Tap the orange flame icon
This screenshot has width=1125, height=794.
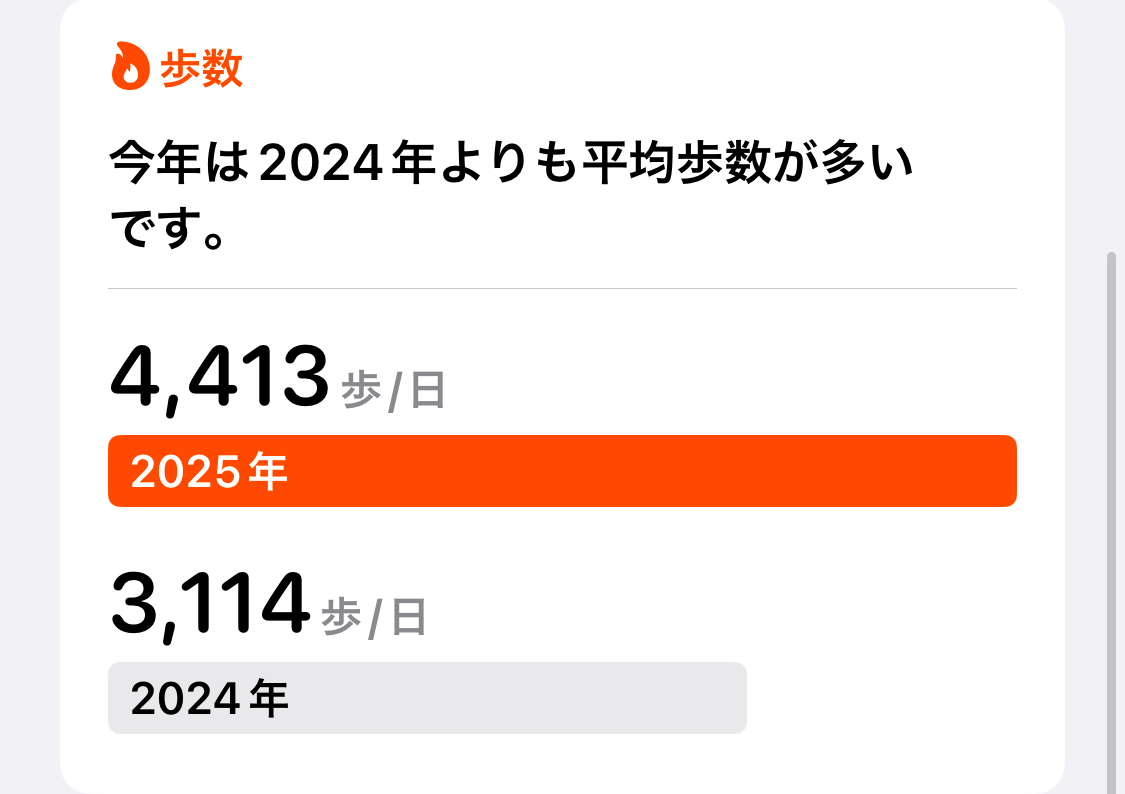click(129, 68)
